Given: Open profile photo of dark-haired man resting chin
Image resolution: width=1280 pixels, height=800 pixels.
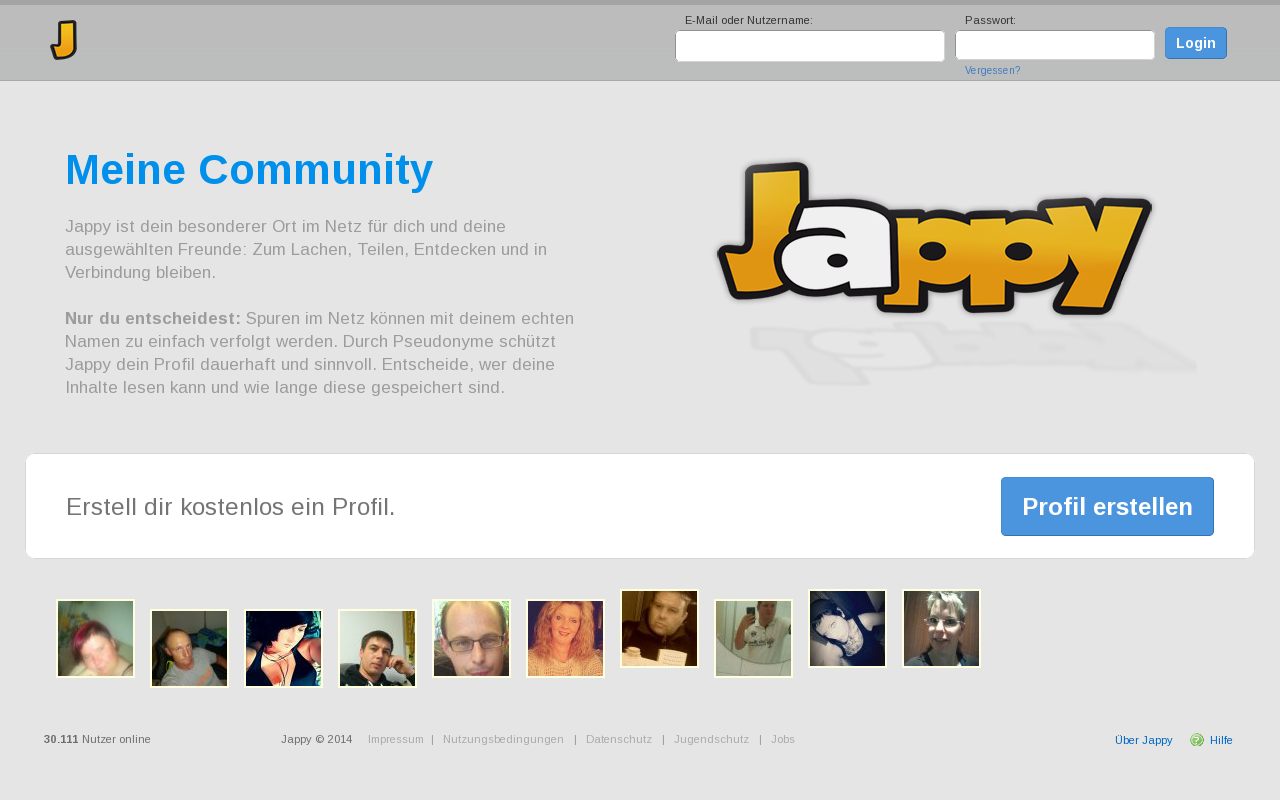Looking at the screenshot, I should [378, 649].
